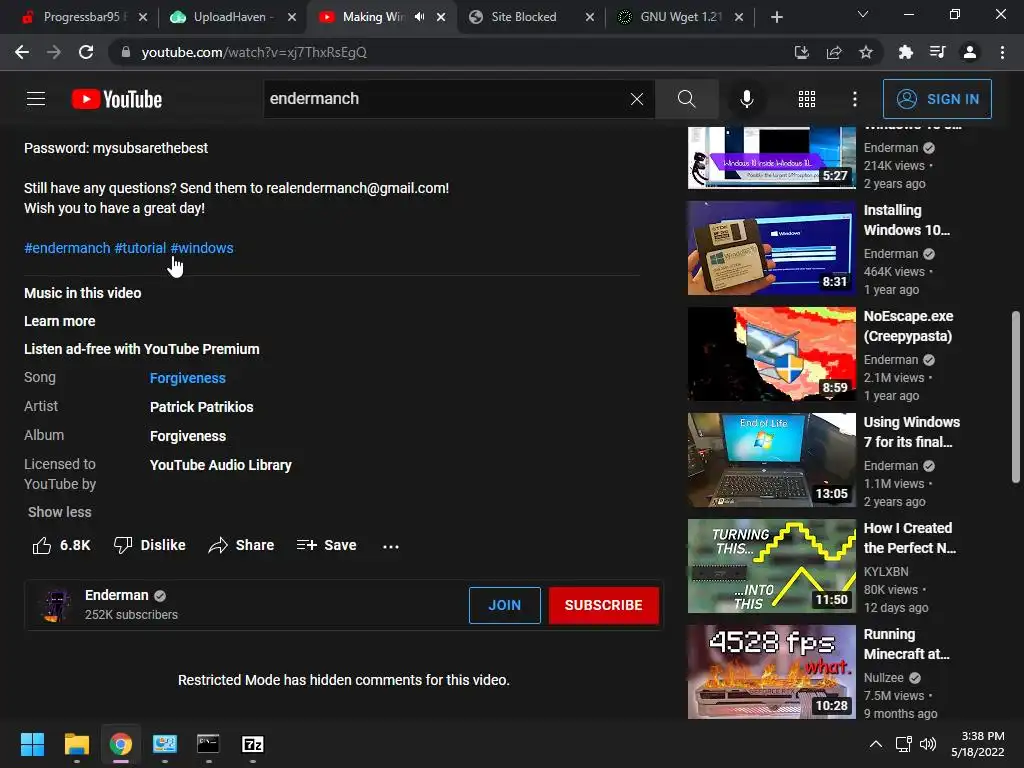Open the YouTube apps grid

[x=807, y=99]
